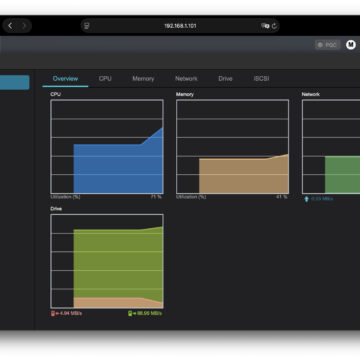
Task: Click the CPU utilization chart
Action: tap(107, 147)
